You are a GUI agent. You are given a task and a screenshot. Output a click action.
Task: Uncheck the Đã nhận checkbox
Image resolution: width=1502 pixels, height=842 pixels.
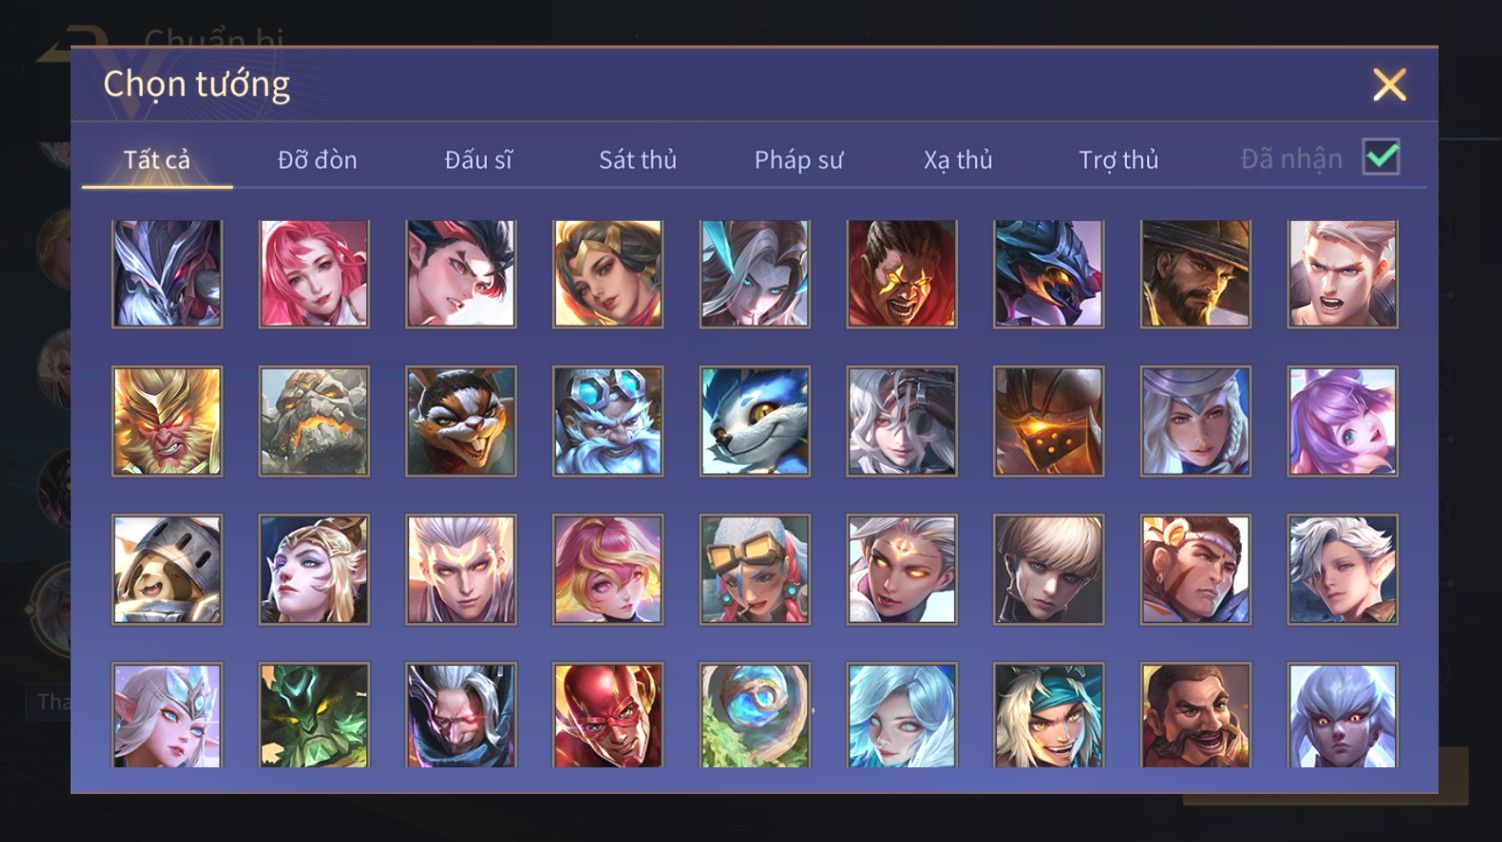(1381, 157)
